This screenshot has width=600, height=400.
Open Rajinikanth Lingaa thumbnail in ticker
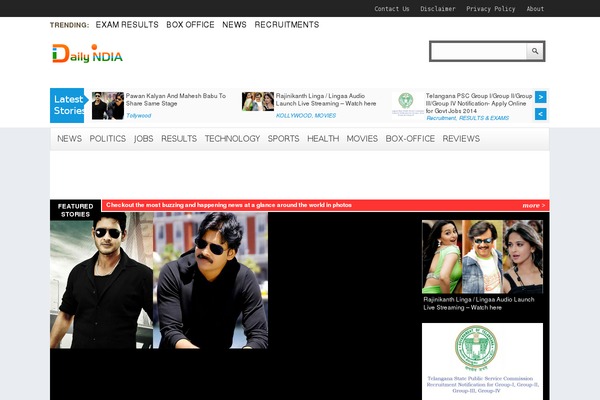tap(257, 101)
